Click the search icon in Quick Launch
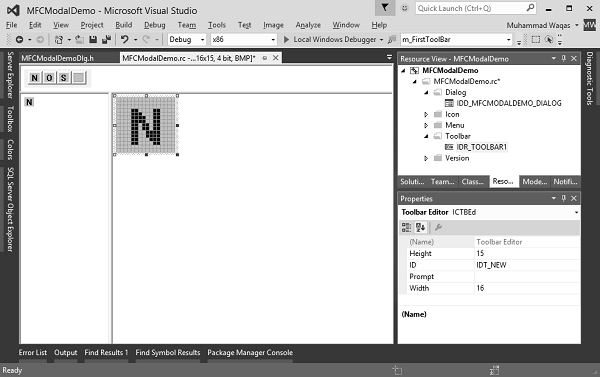The image size is (600, 377). (530, 8)
